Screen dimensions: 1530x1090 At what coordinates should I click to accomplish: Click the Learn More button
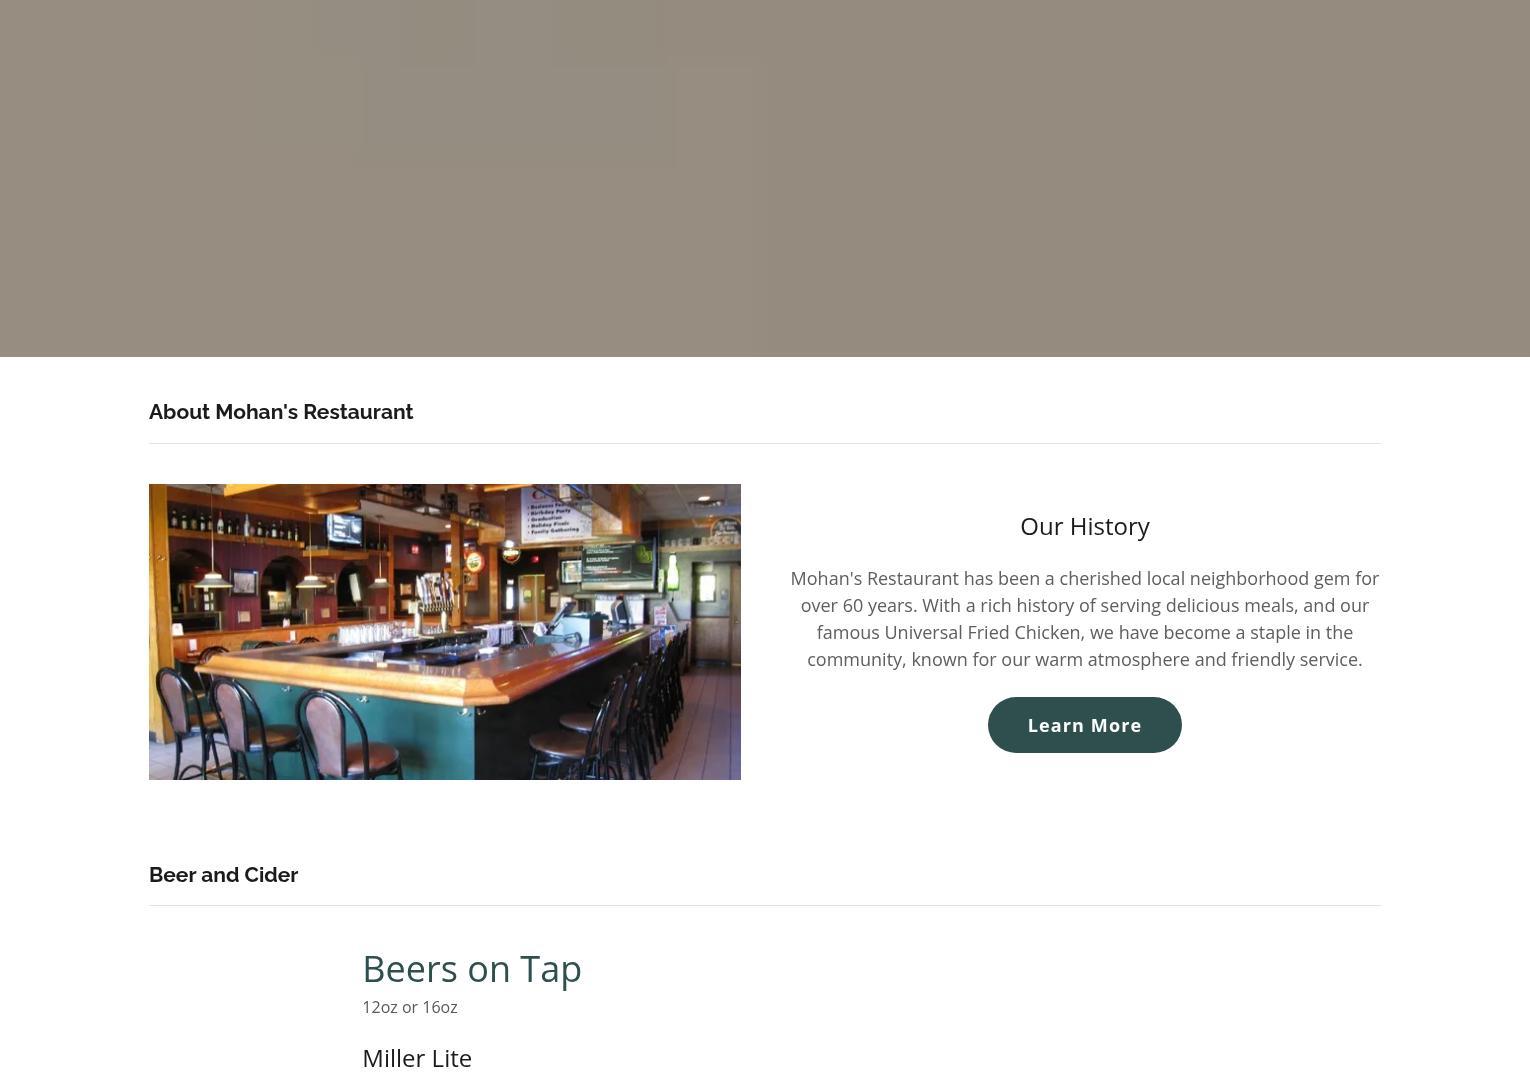tap(1084, 725)
